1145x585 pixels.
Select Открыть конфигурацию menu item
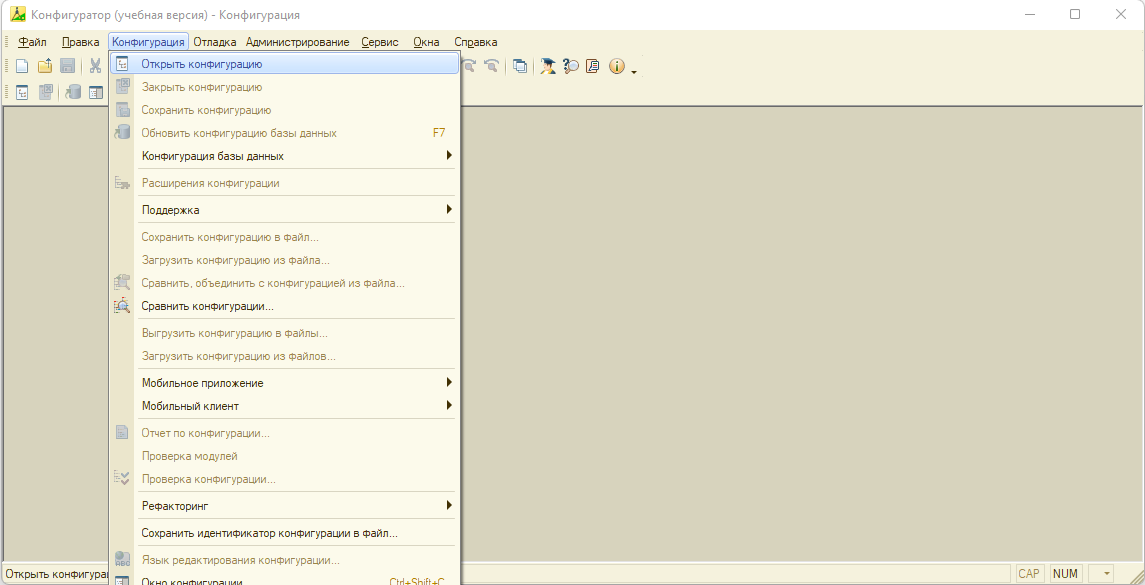click(x=284, y=64)
